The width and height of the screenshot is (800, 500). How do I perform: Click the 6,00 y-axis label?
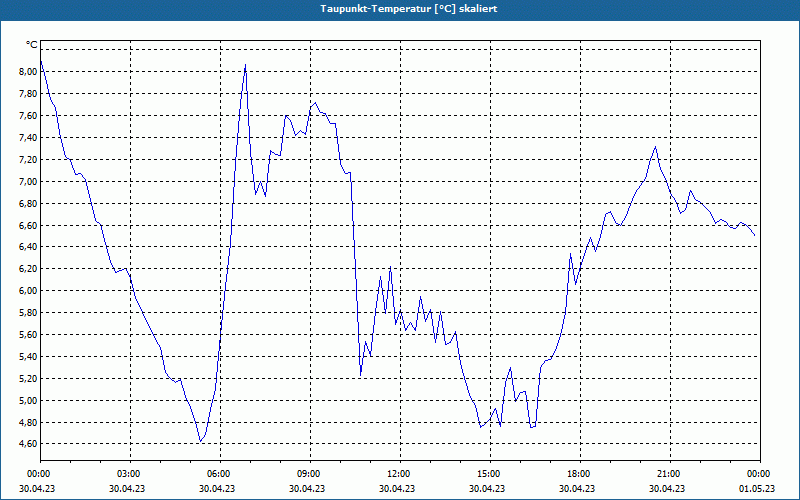click(28, 291)
